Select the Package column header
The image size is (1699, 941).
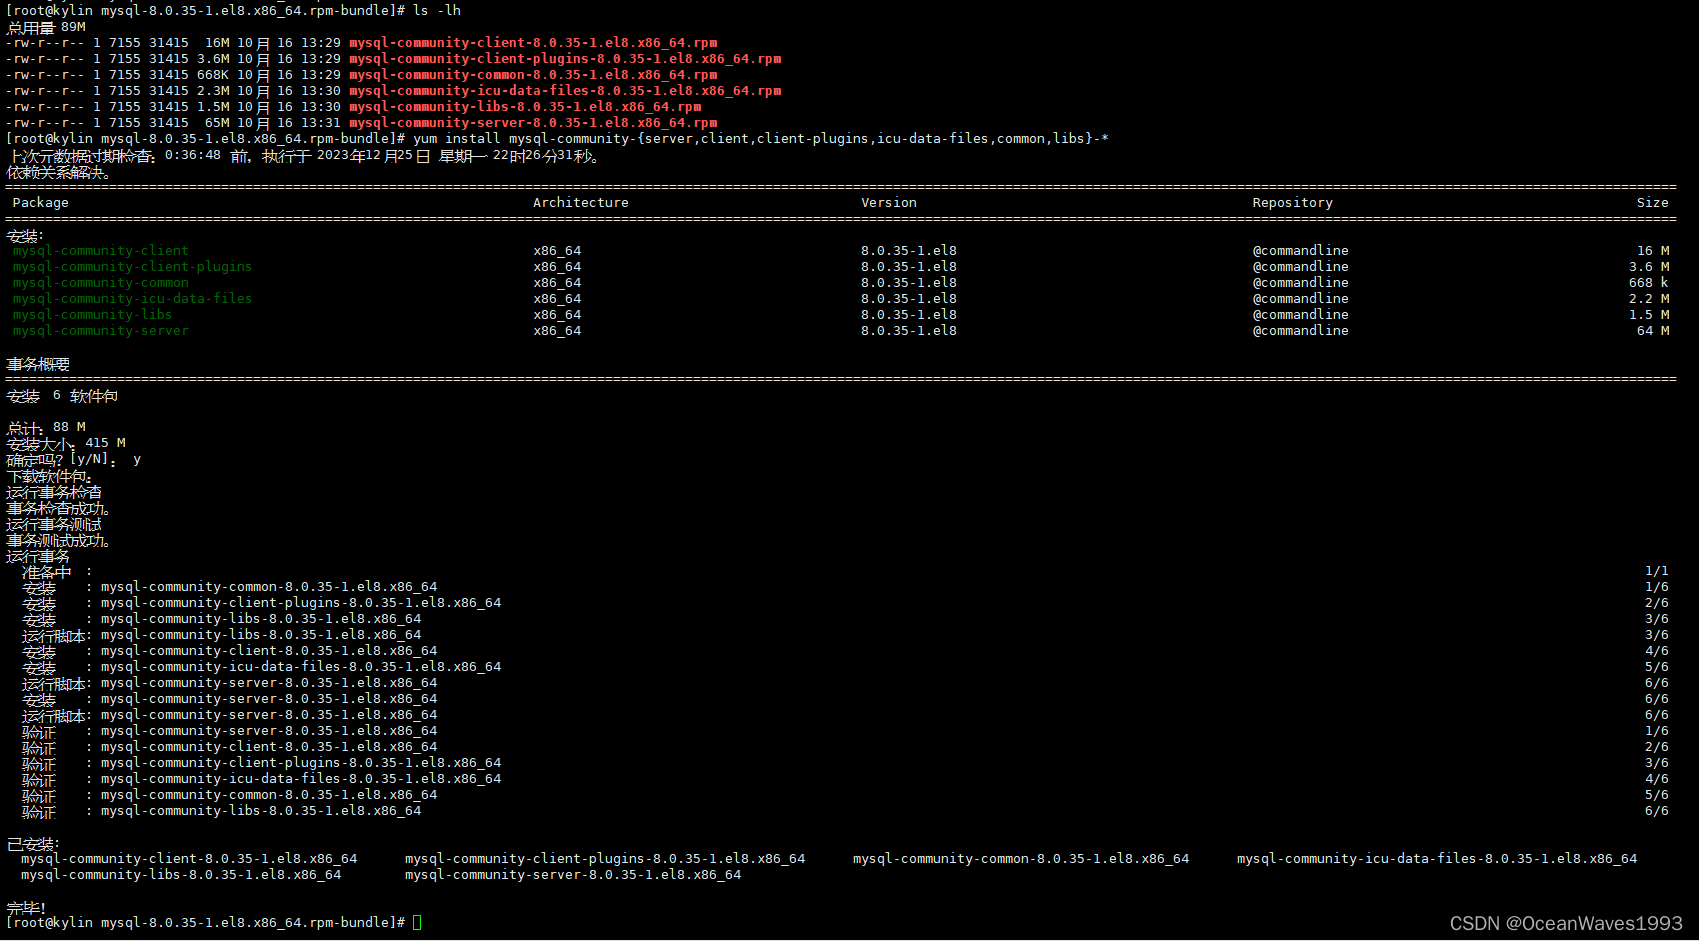click(40, 202)
